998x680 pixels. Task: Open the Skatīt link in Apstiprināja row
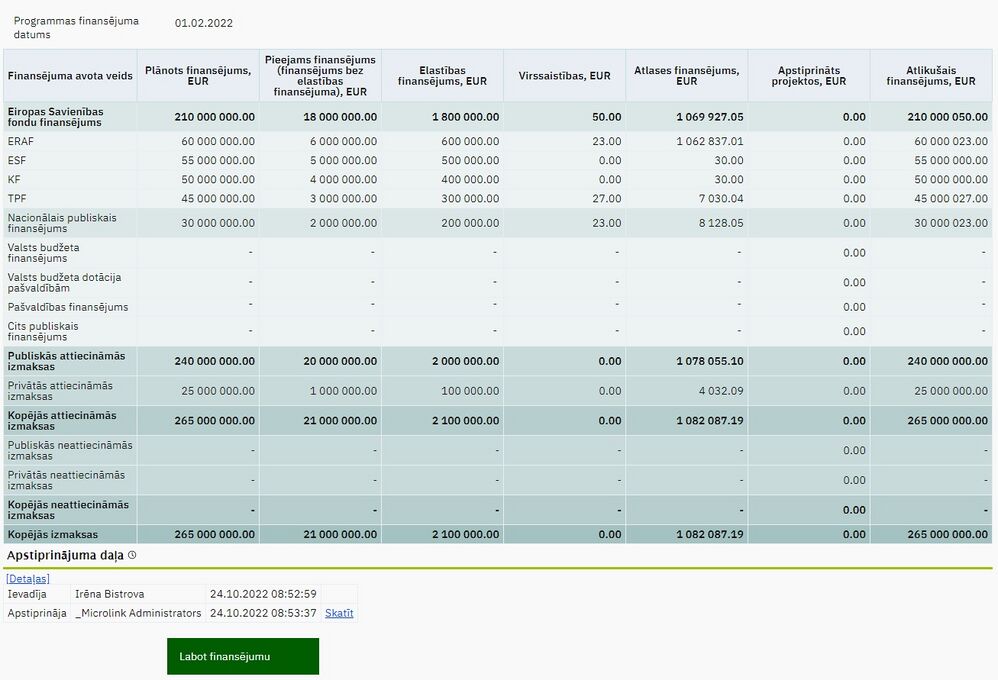click(x=339, y=613)
